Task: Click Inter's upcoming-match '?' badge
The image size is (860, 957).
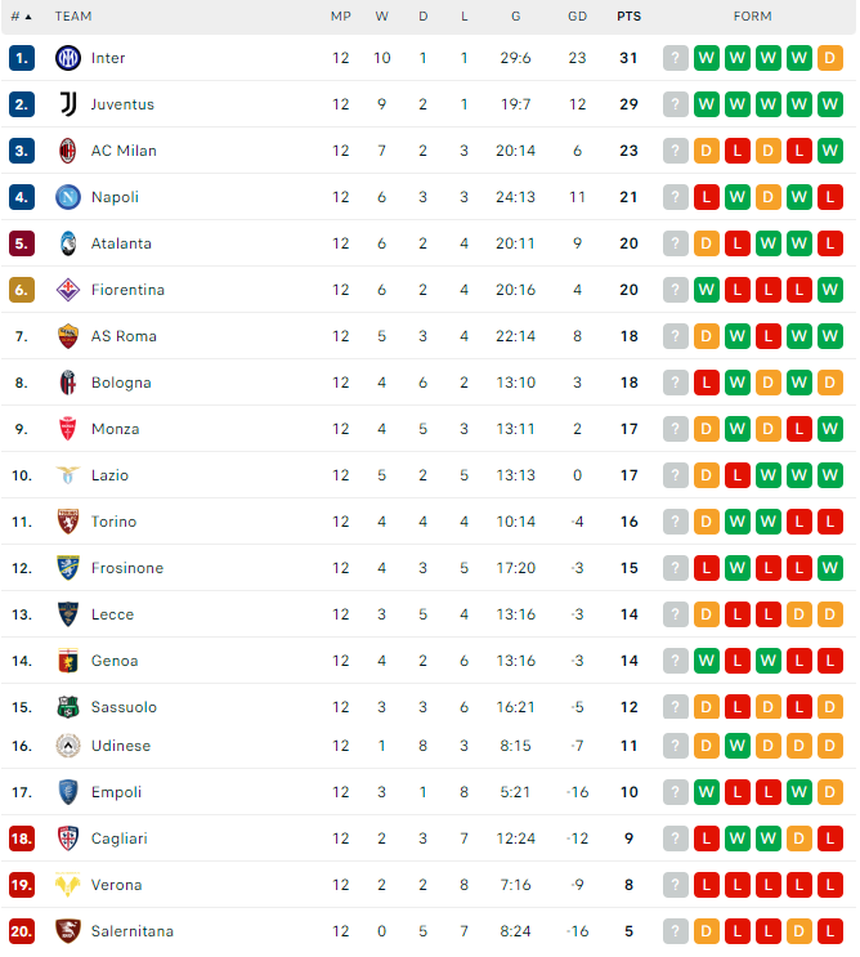Action: [x=675, y=58]
